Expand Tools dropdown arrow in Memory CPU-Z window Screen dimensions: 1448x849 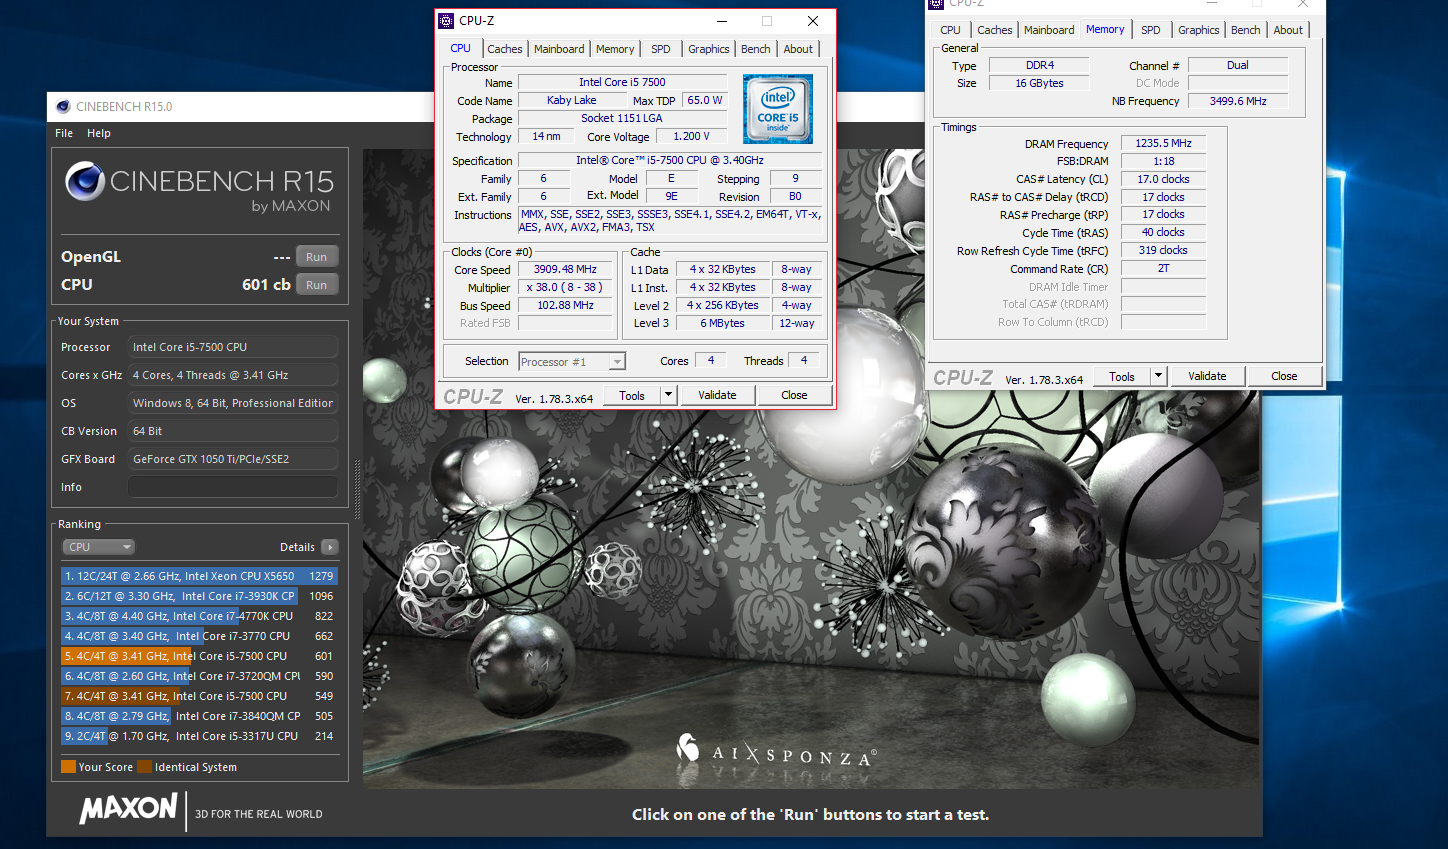click(x=1158, y=376)
